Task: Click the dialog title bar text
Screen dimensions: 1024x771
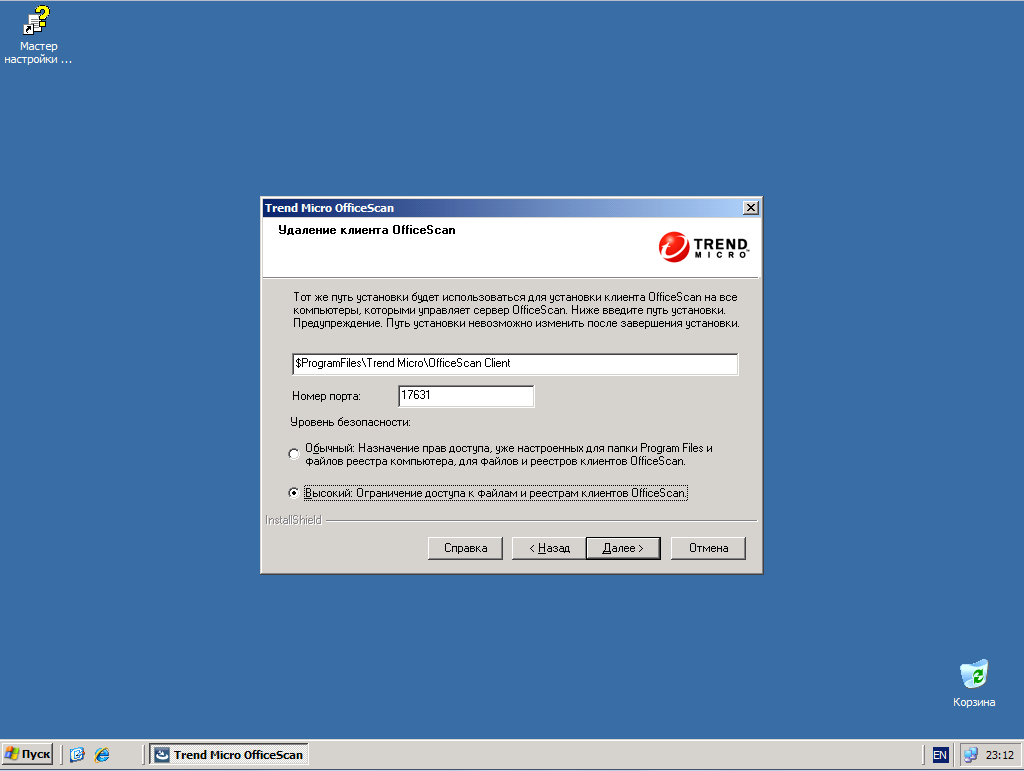Action: (x=329, y=208)
